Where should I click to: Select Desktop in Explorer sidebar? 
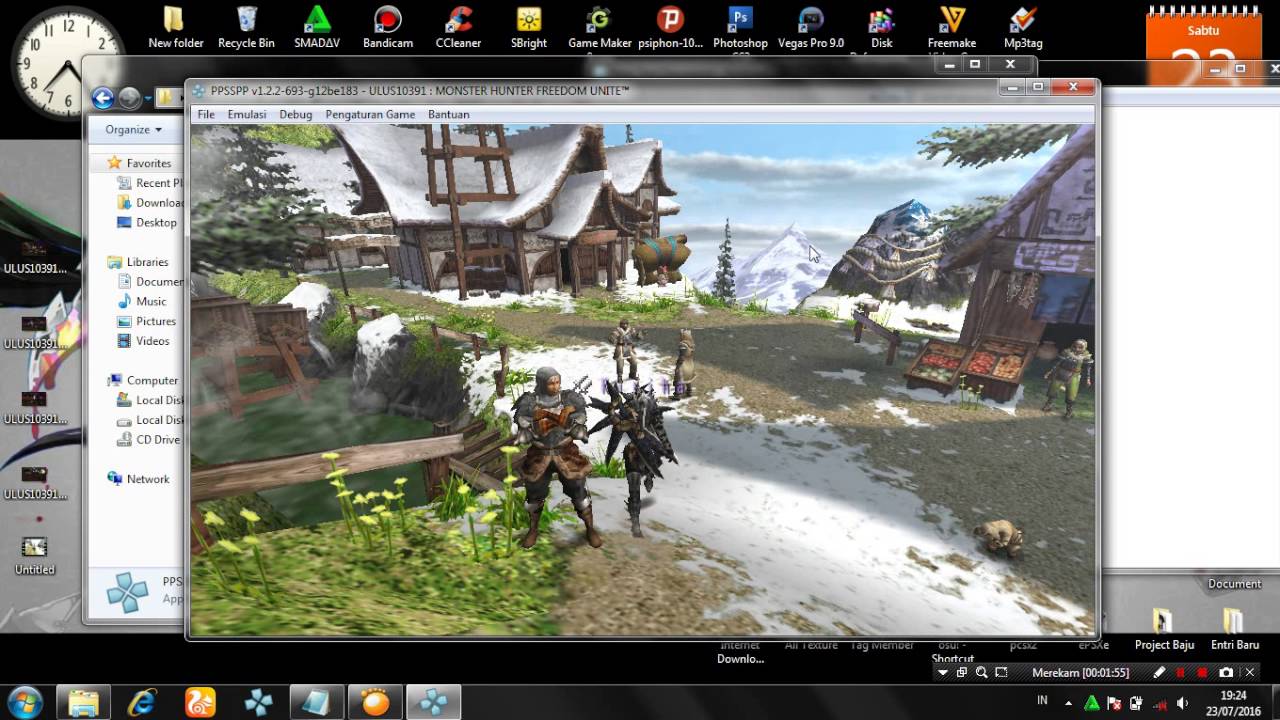point(147,222)
